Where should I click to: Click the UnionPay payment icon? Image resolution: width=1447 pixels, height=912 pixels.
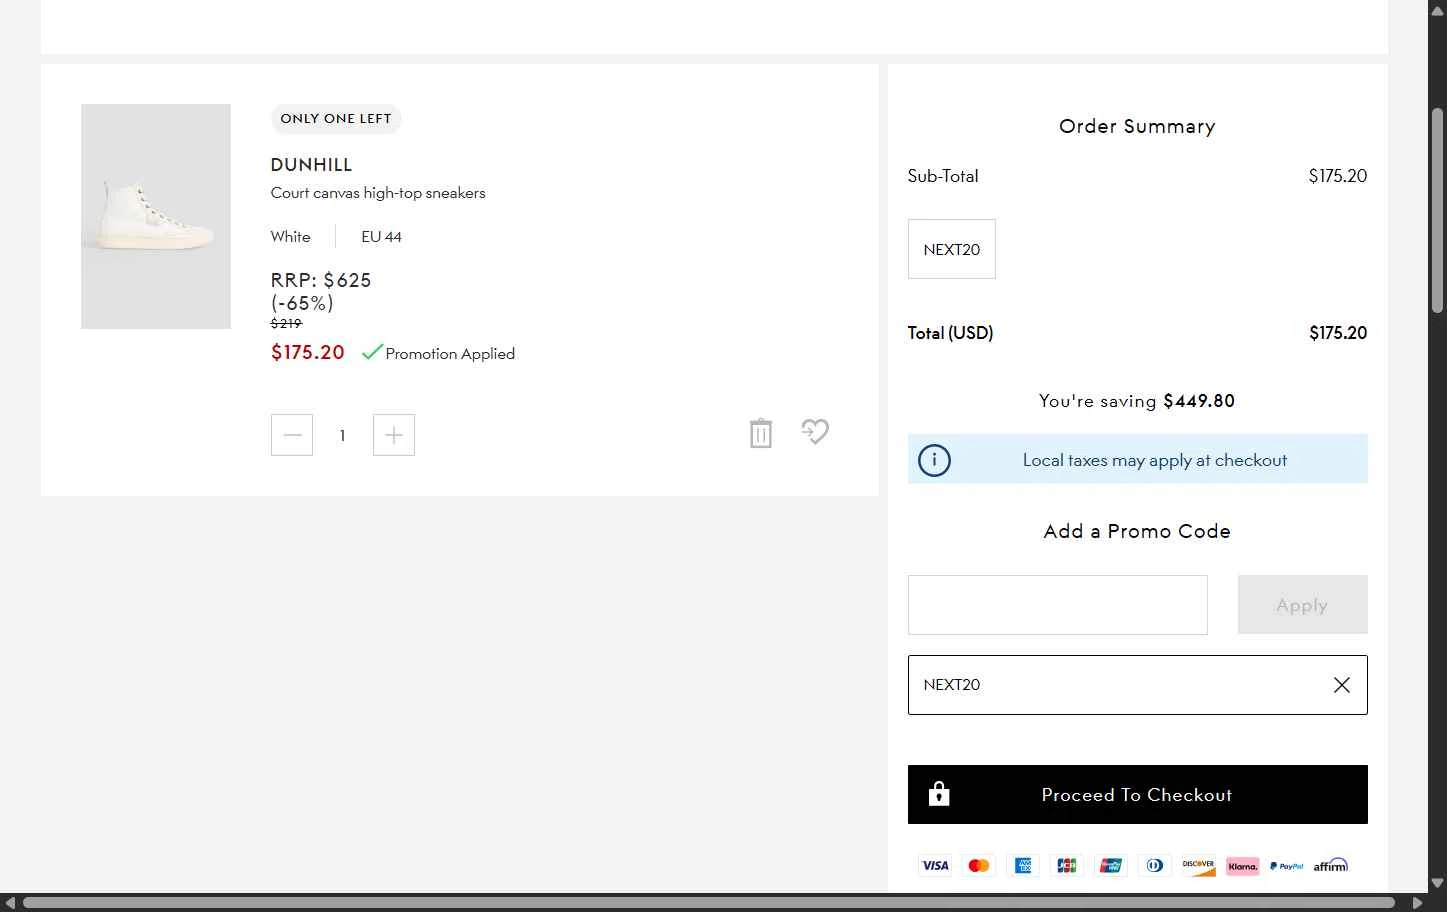pyautogui.click(x=1111, y=866)
